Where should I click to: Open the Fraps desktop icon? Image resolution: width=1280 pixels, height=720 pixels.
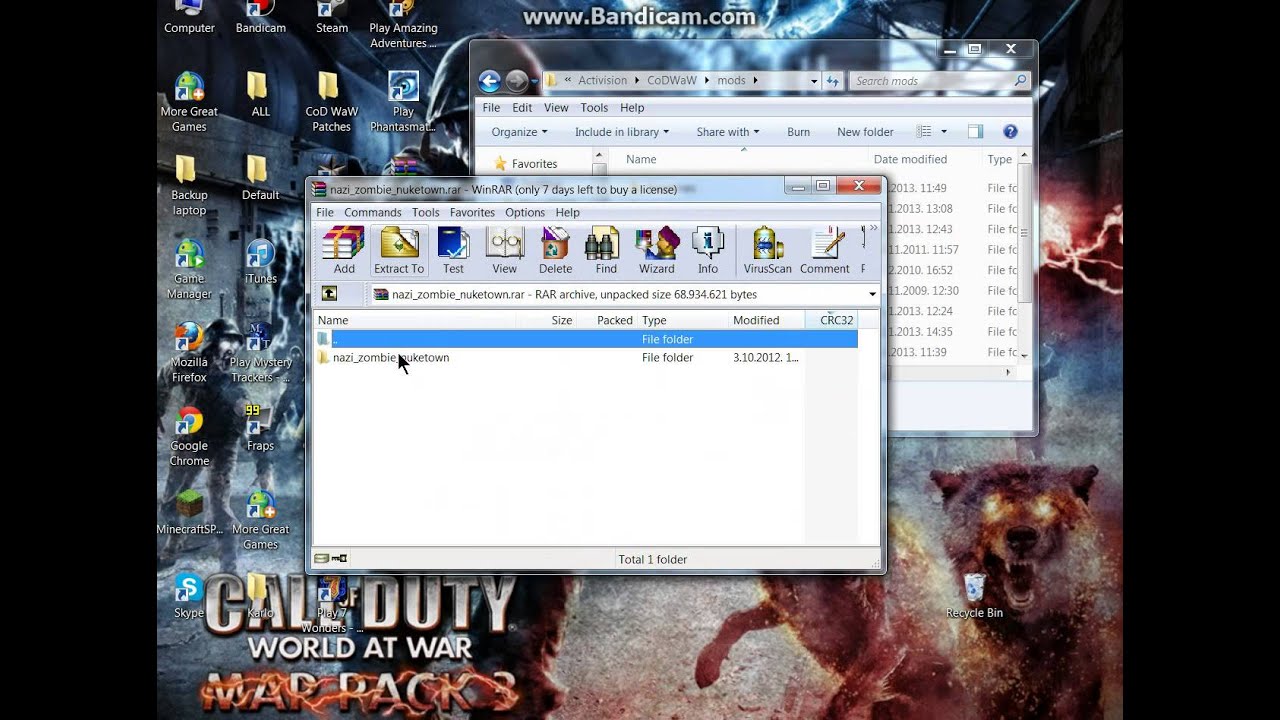pyautogui.click(x=260, y=428)
